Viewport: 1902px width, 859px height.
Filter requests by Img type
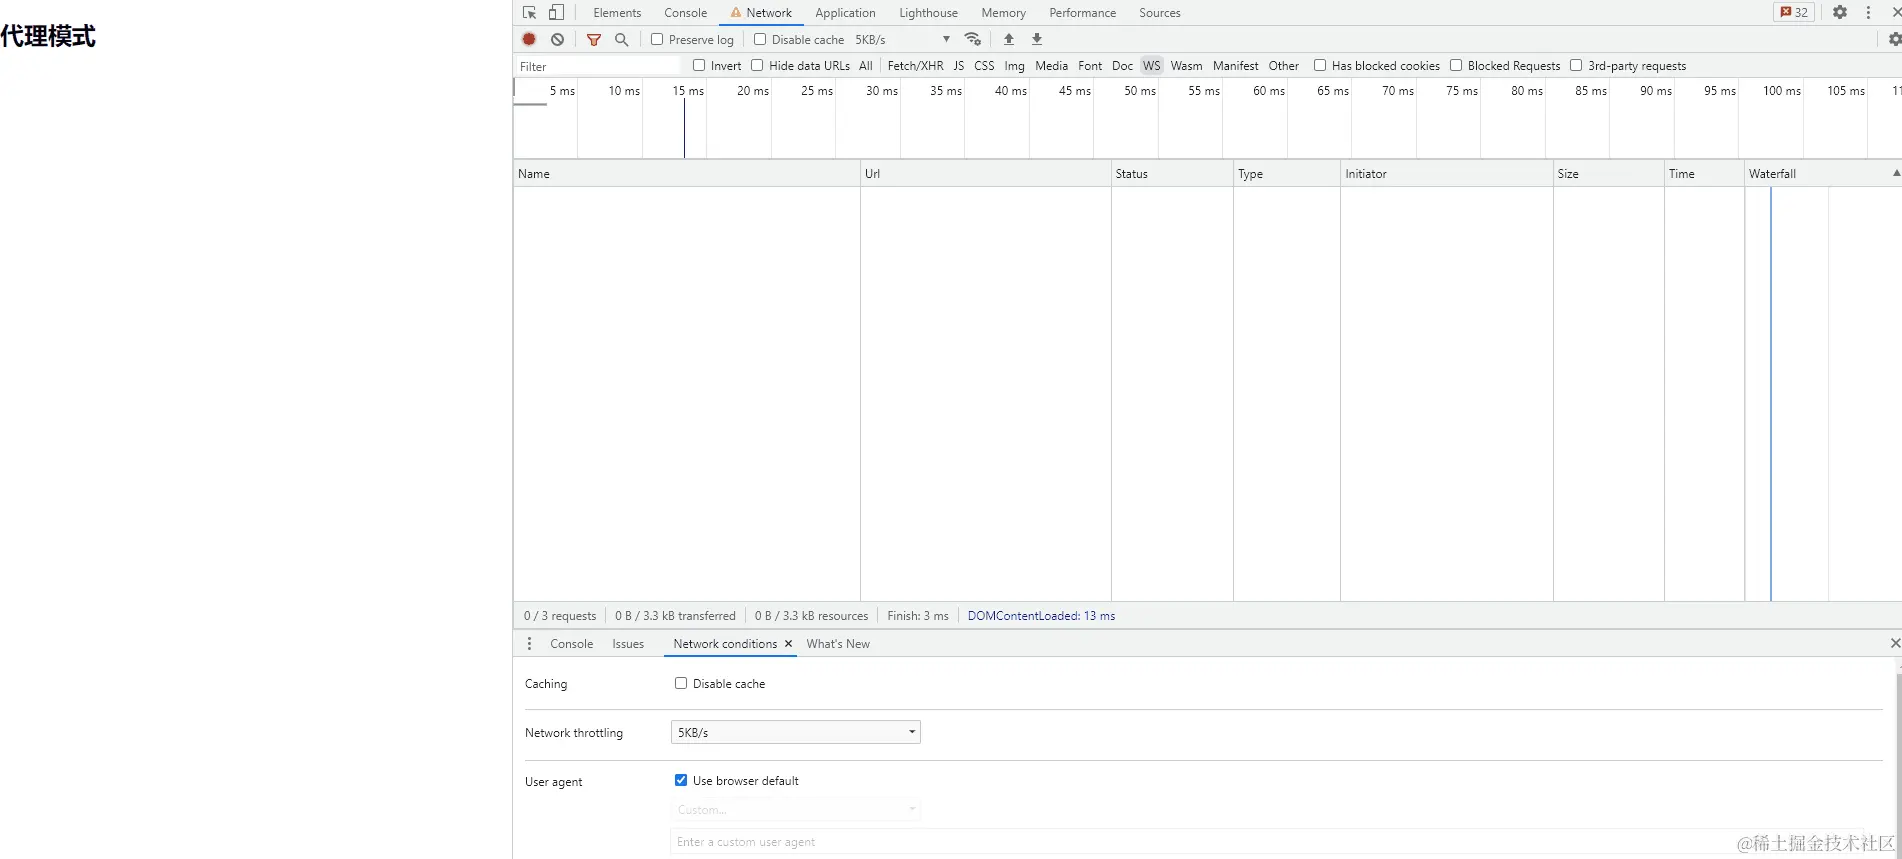pos(1014,66)
